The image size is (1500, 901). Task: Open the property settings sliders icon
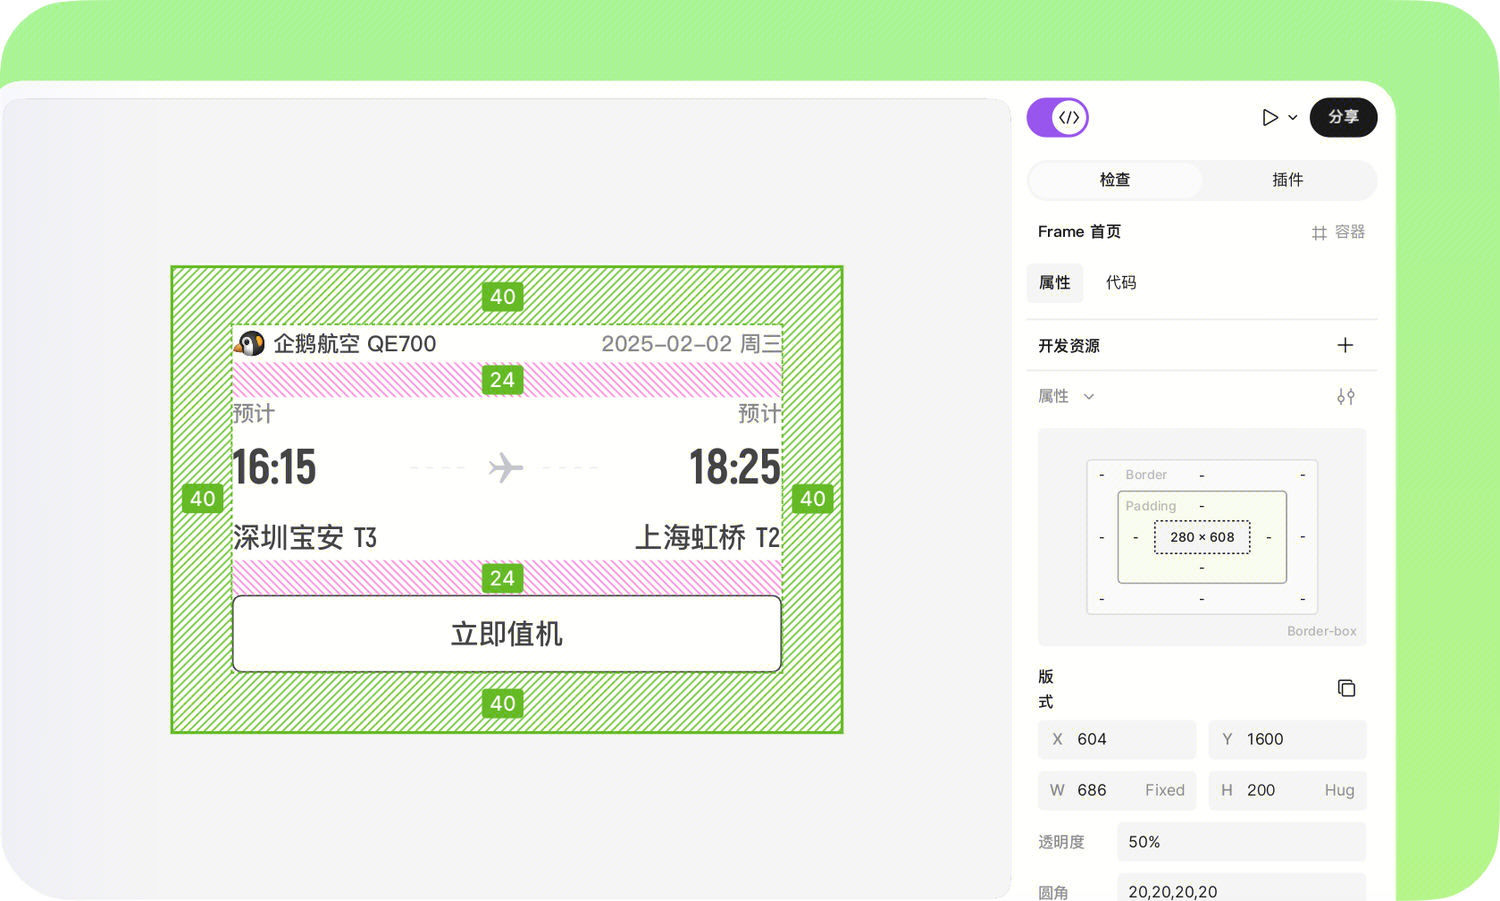coord(1346,397)
